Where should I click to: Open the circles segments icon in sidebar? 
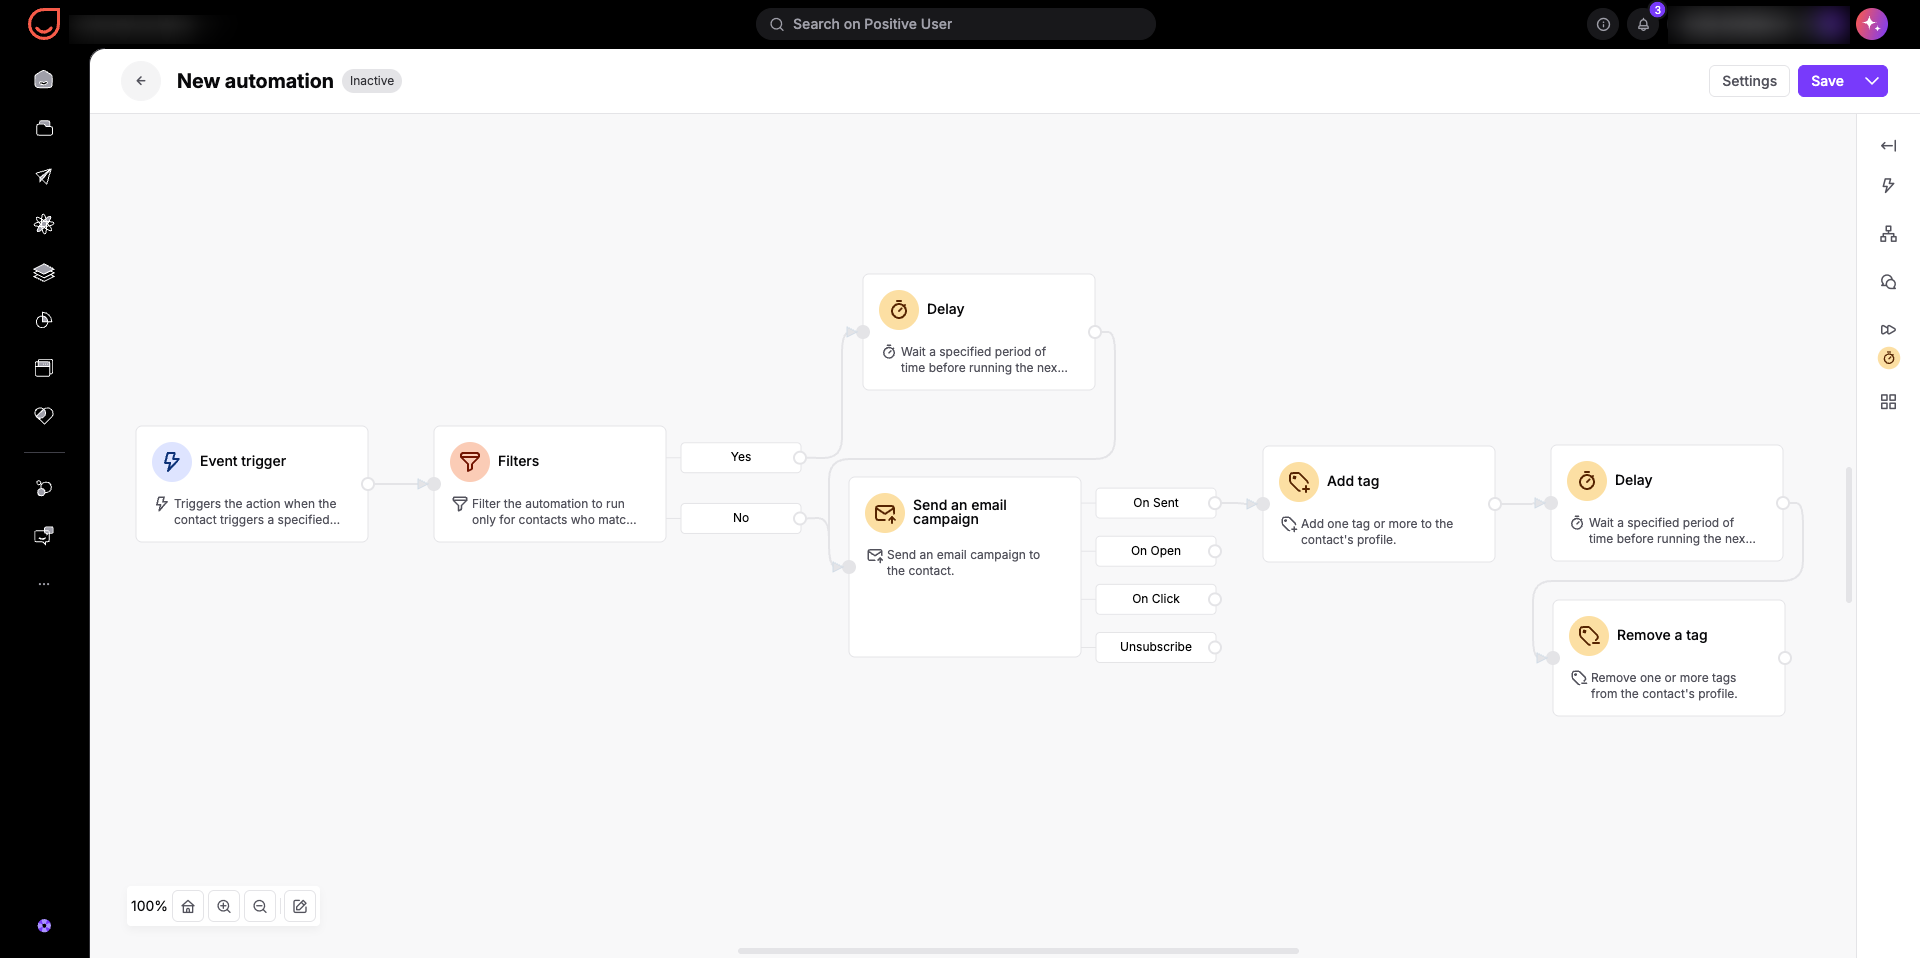pyautogui.click(x=44, y=488)
